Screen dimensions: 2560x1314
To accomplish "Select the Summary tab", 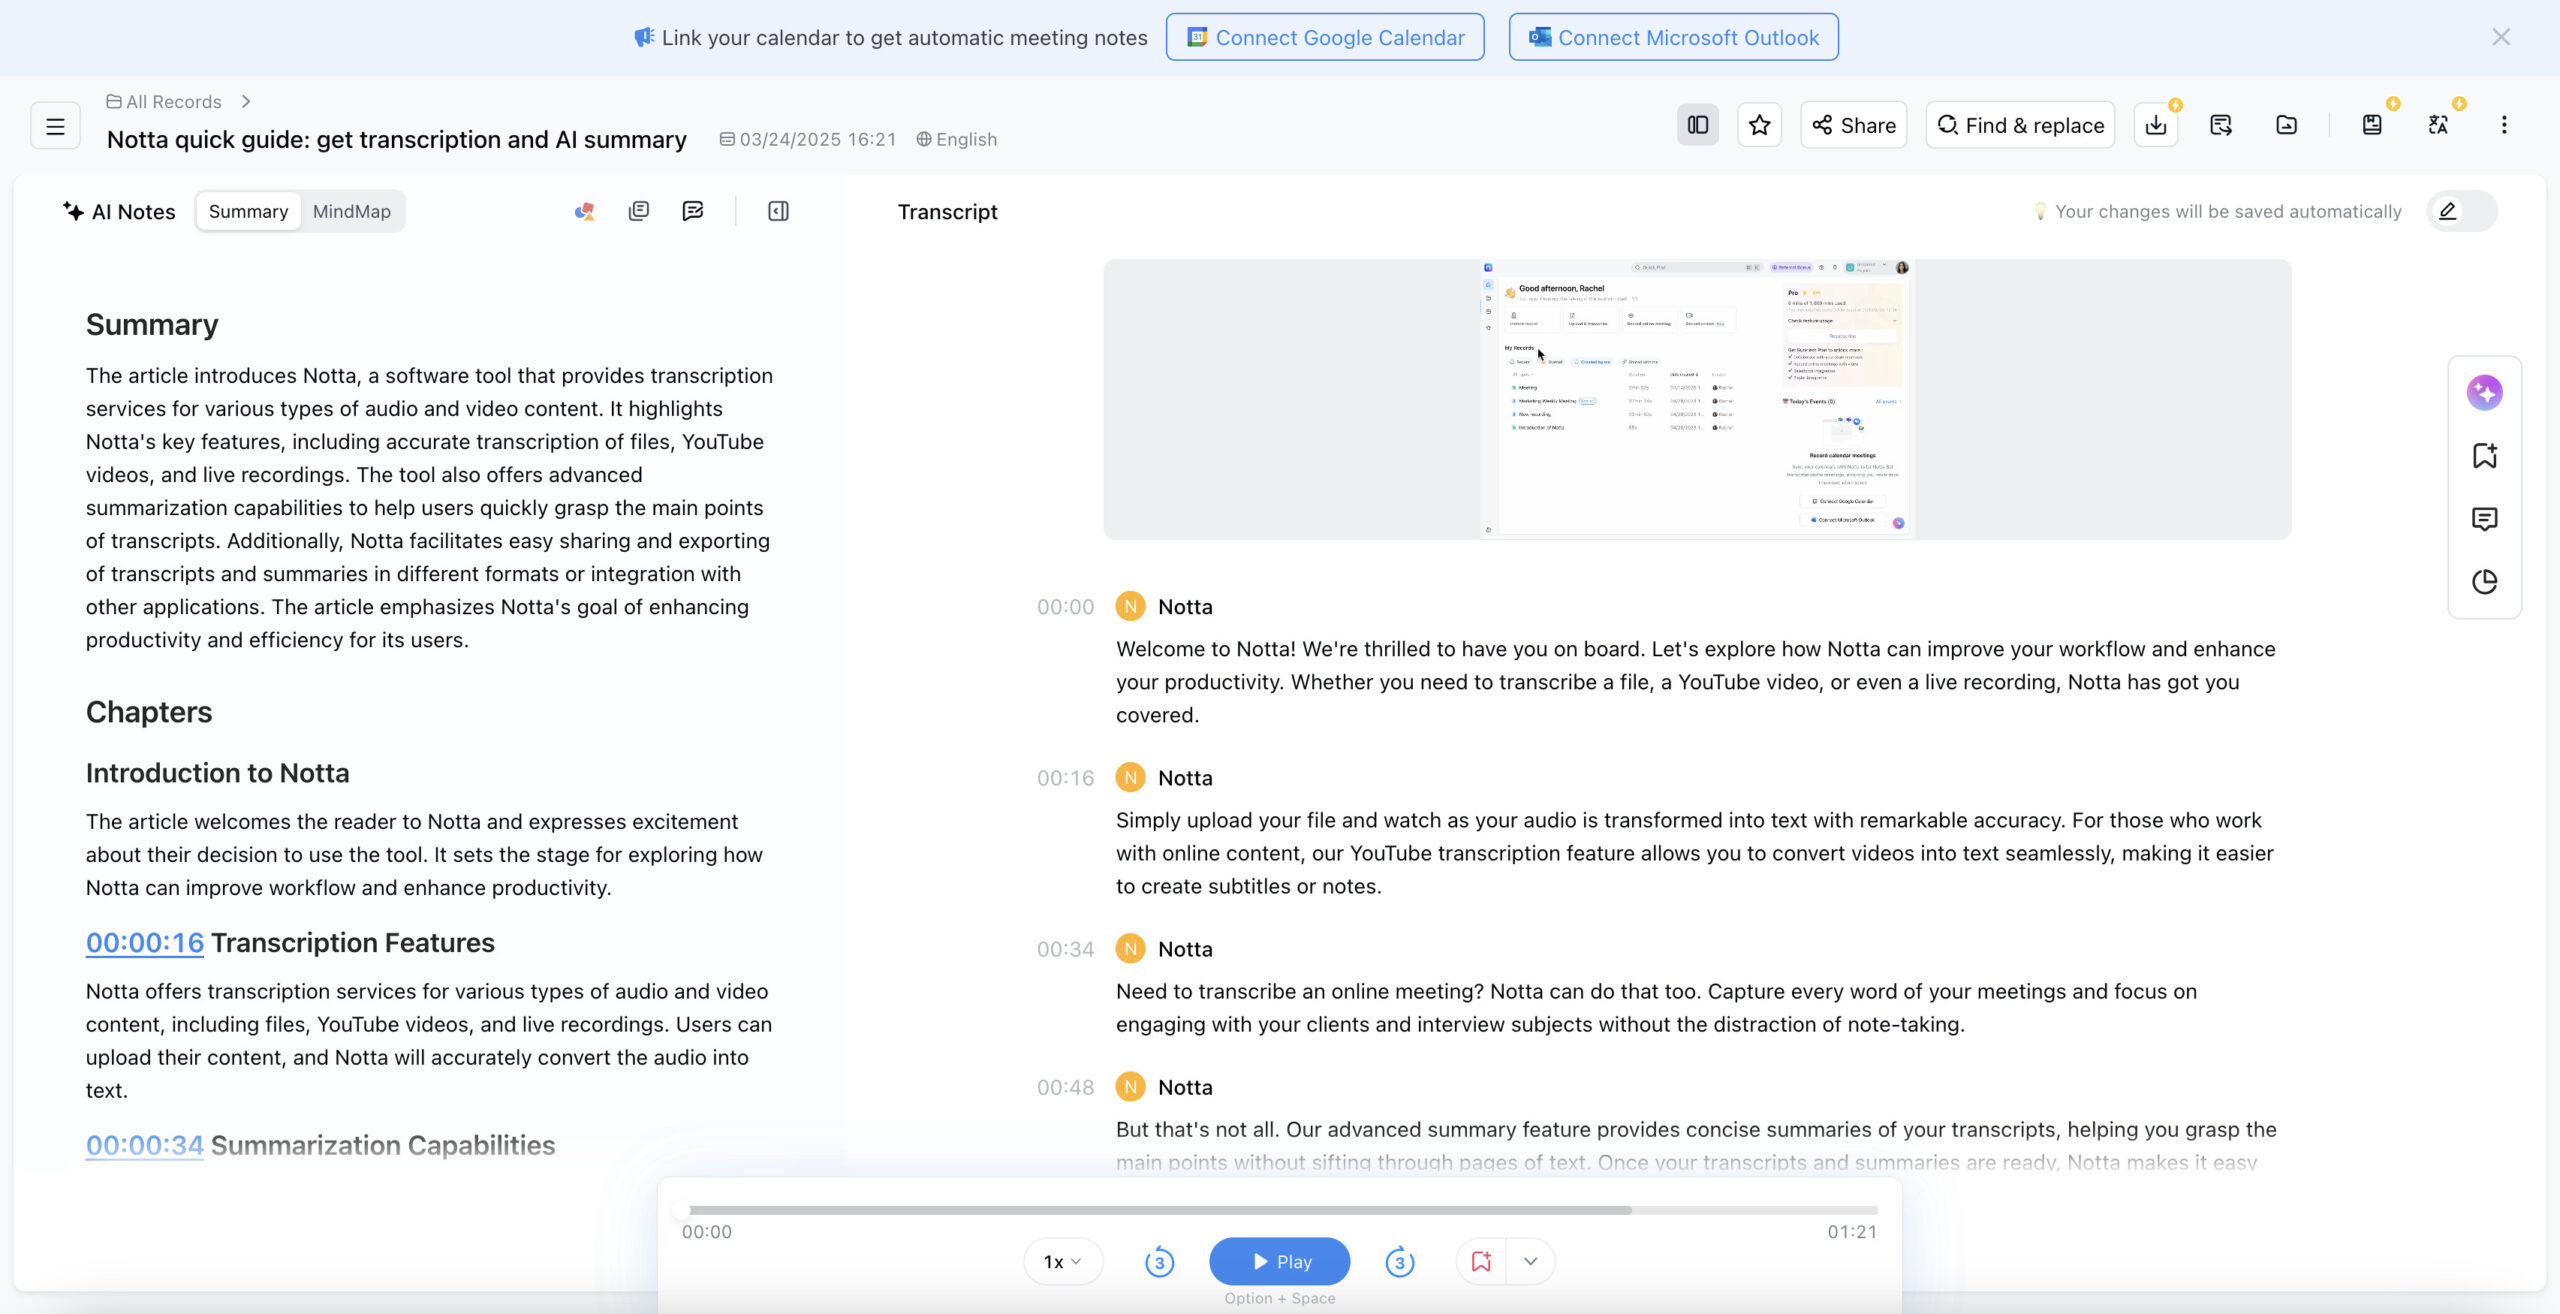I will click(248, 211).
